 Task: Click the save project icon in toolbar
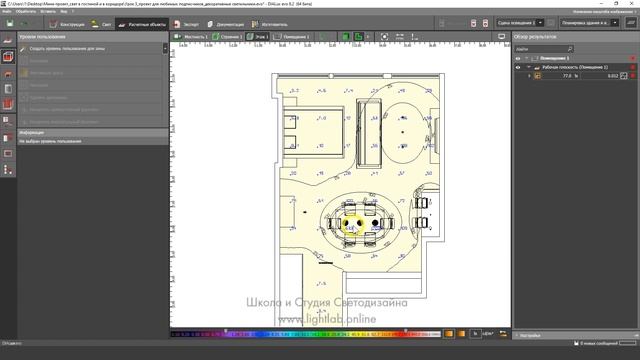click(x=10, y=24)
